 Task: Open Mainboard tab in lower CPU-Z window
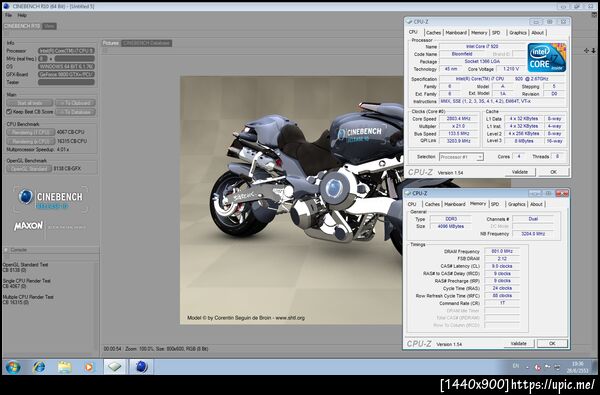pos(455,204)
